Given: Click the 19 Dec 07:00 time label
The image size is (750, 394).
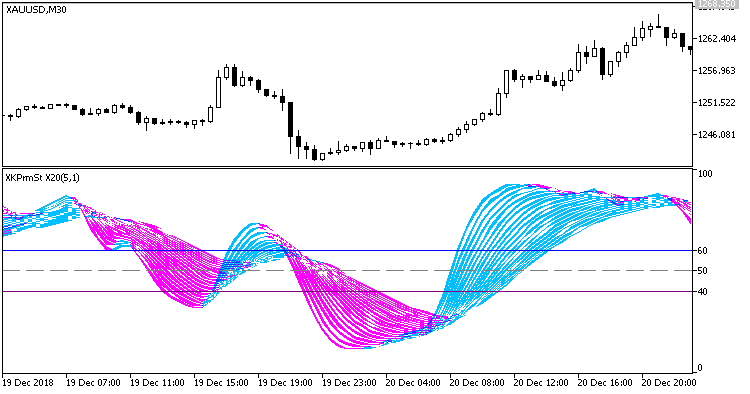Looking at the screenshot, I should click(93, 383).
